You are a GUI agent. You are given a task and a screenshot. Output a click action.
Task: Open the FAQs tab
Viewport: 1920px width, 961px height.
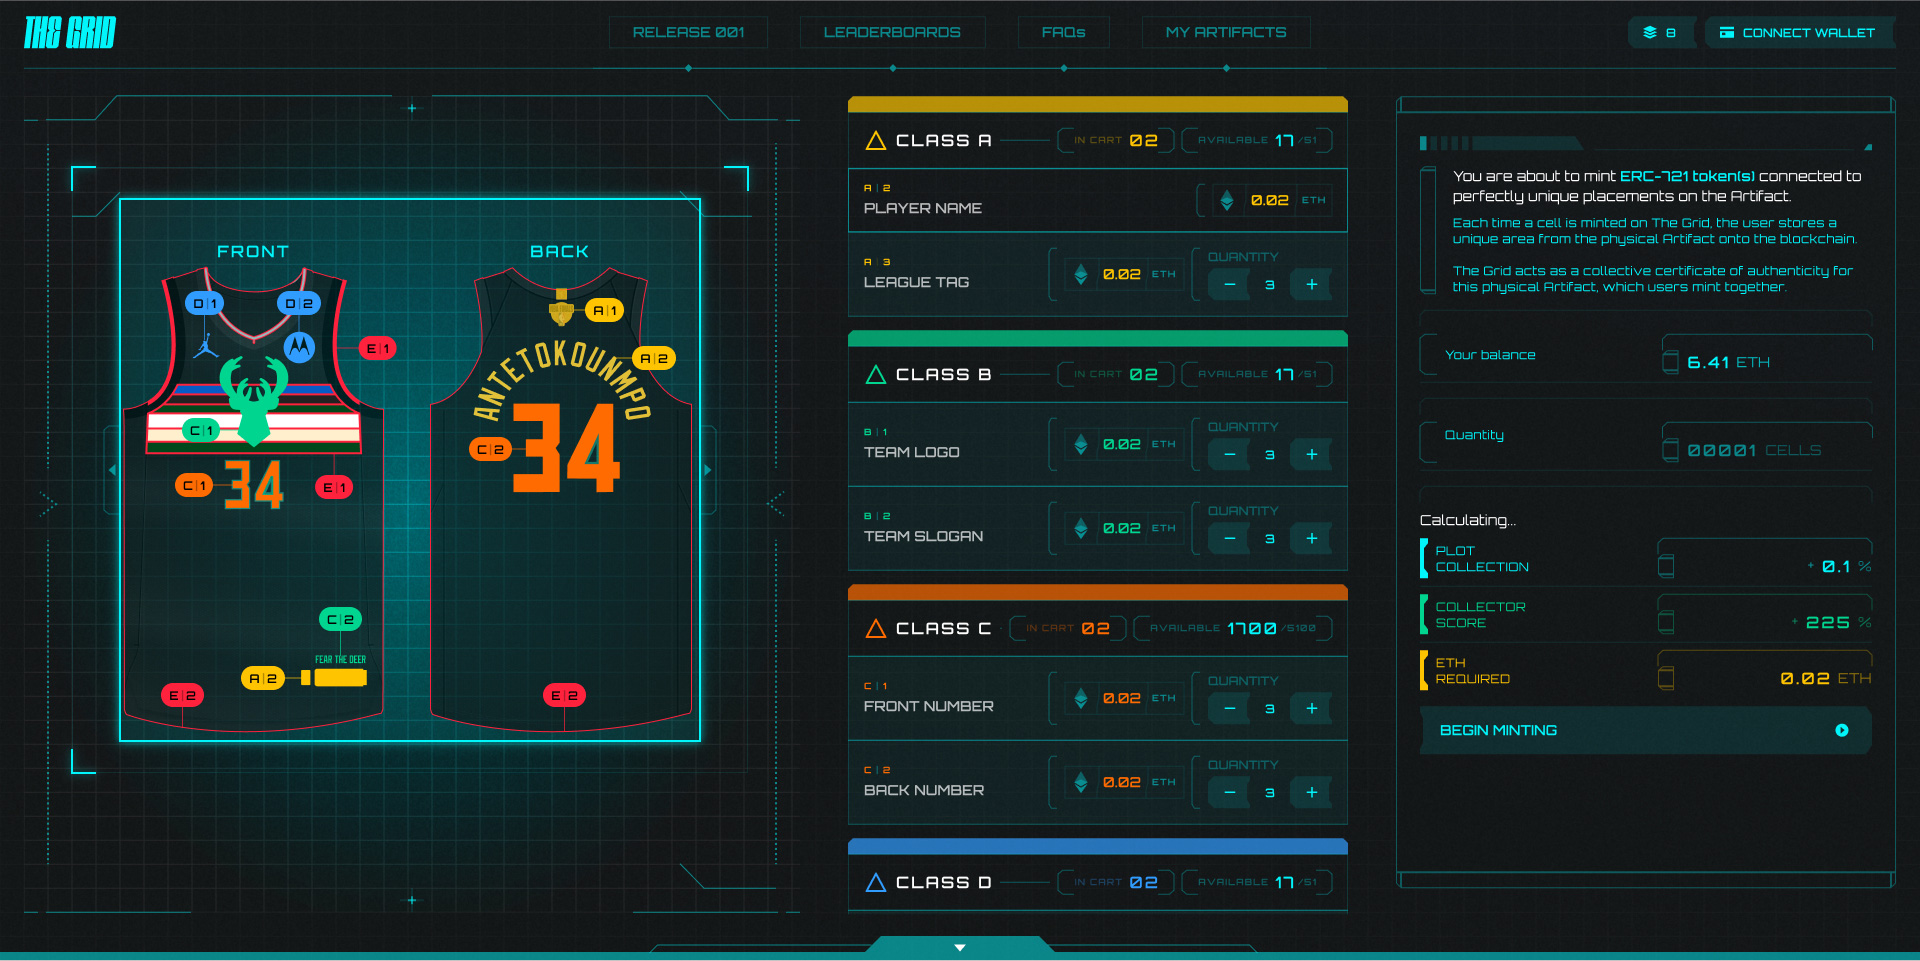pos(1063,32)
